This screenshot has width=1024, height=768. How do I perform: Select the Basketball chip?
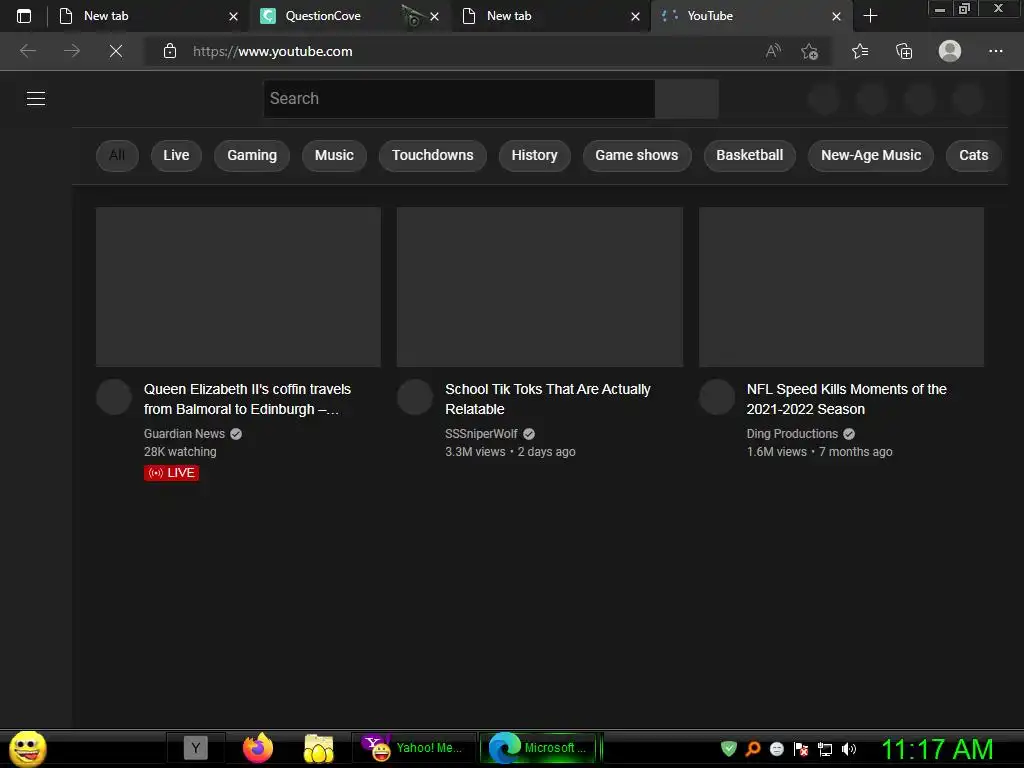pos(750,155)
